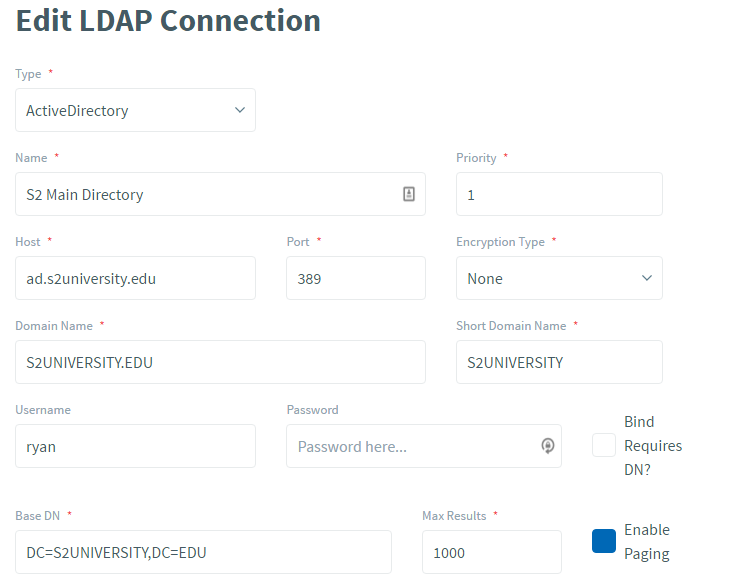
Task: Click the password manager icon in Password field
Action: pos(547,446)
